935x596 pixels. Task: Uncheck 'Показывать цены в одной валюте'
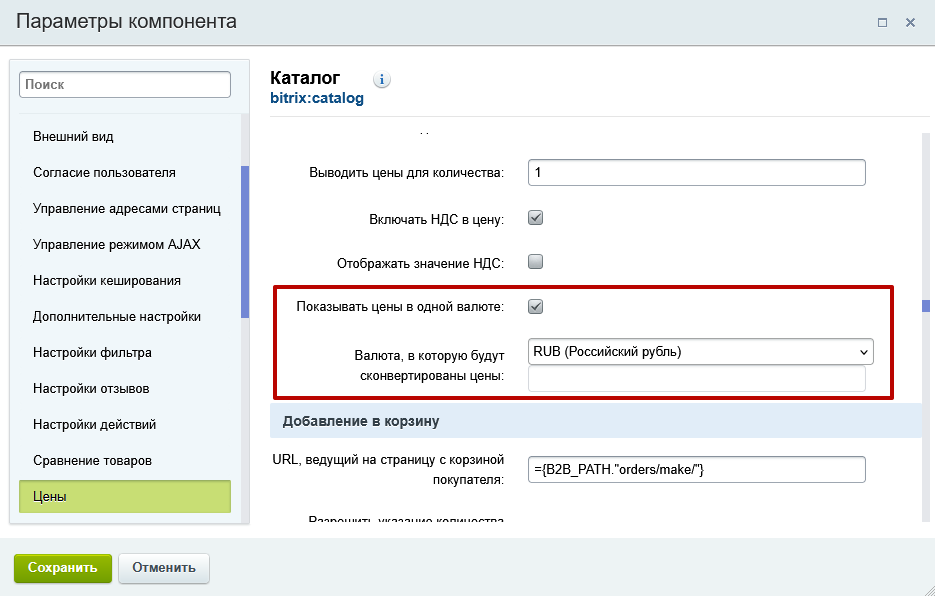(x=536, y=306)
